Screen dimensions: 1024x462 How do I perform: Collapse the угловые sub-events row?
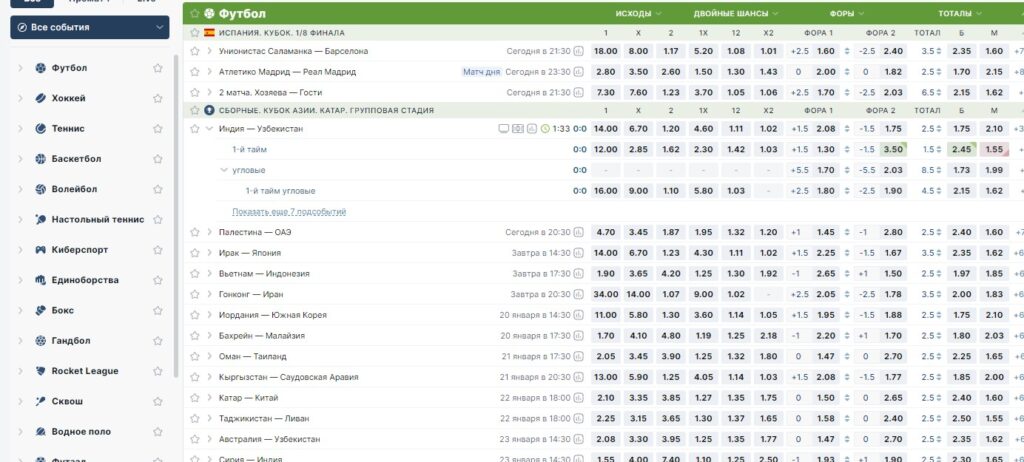tap(224, 170)
